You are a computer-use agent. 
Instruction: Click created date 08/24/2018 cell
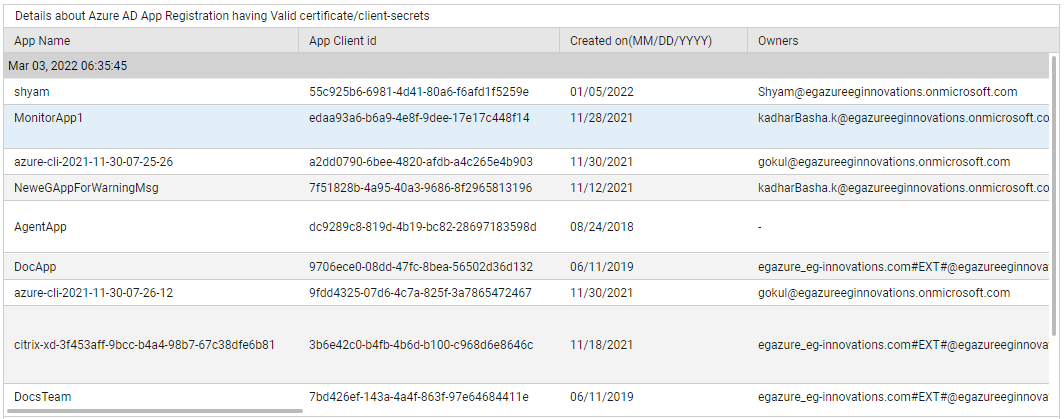(x=602, y=227)
